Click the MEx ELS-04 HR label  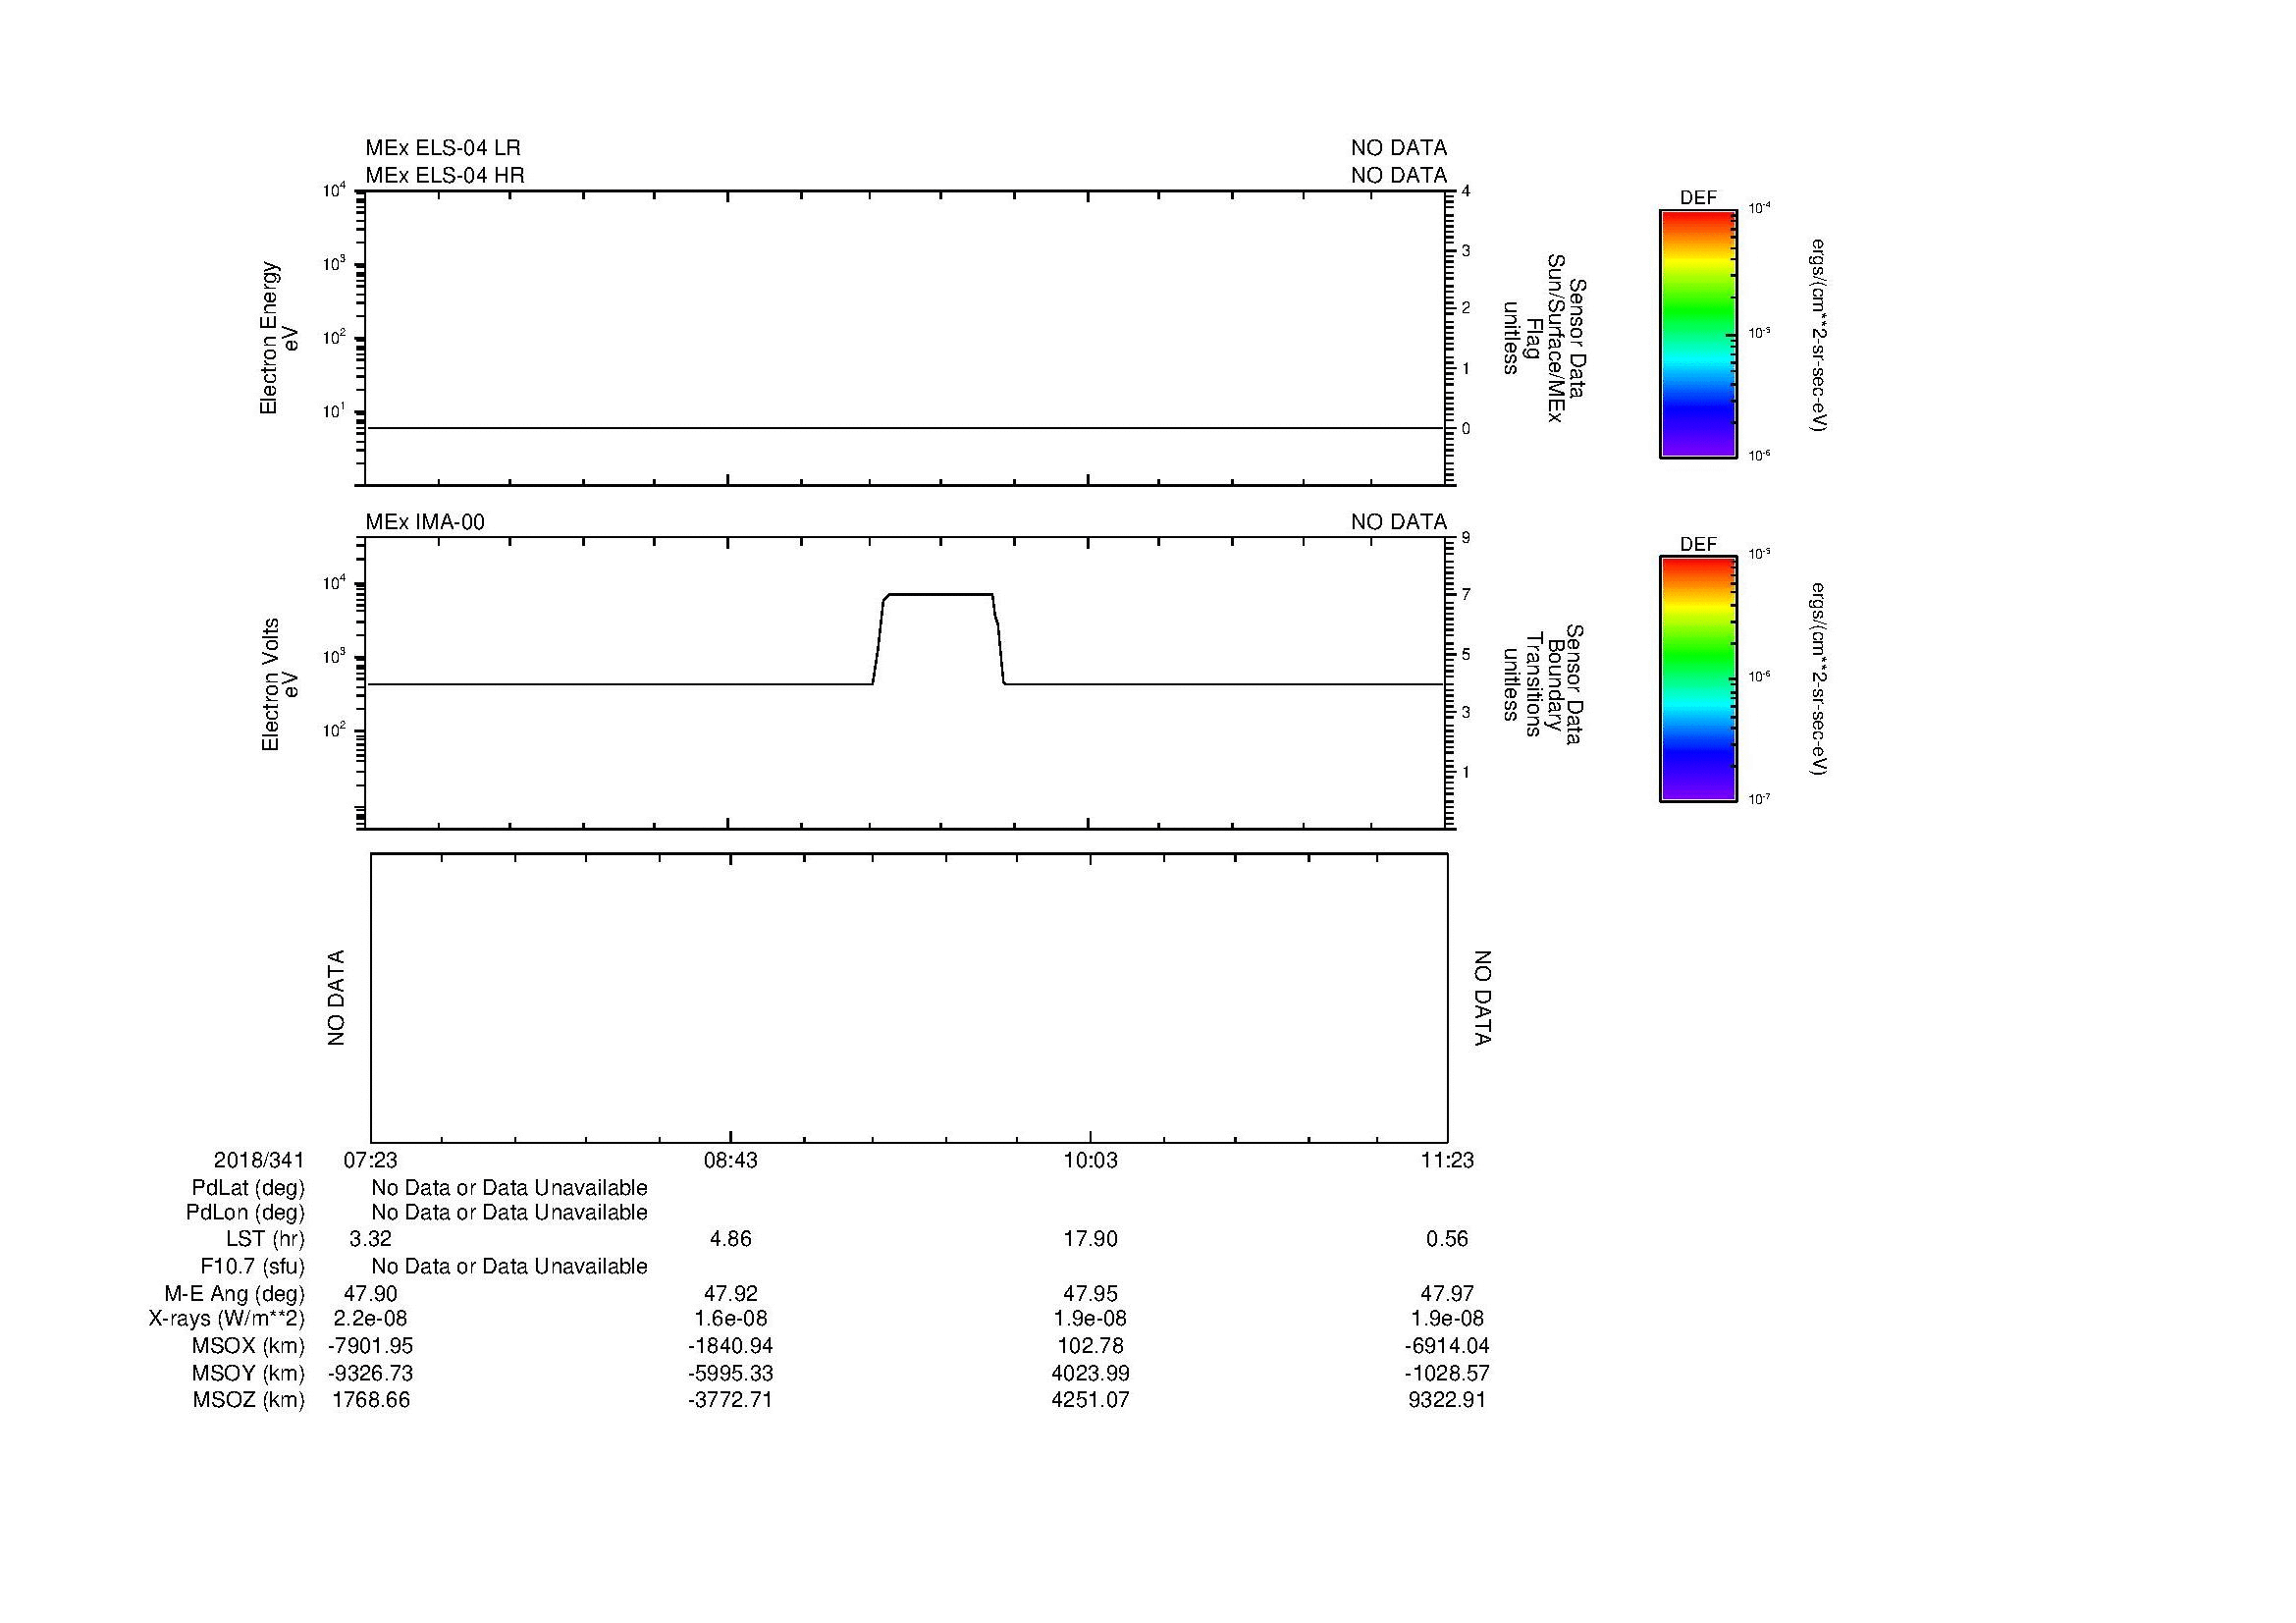(x=445, y=175)
